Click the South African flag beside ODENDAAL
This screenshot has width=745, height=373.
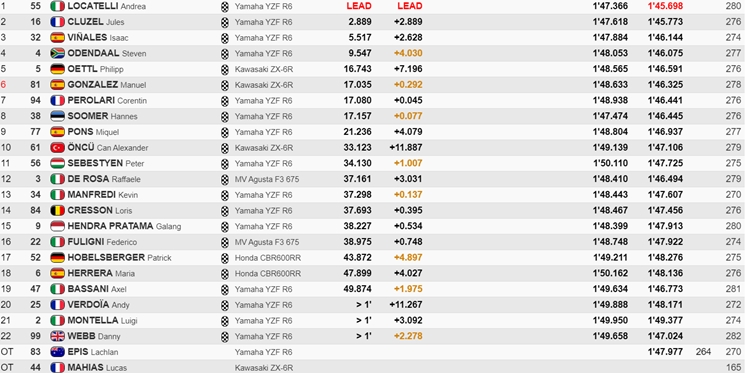(57, 53)
